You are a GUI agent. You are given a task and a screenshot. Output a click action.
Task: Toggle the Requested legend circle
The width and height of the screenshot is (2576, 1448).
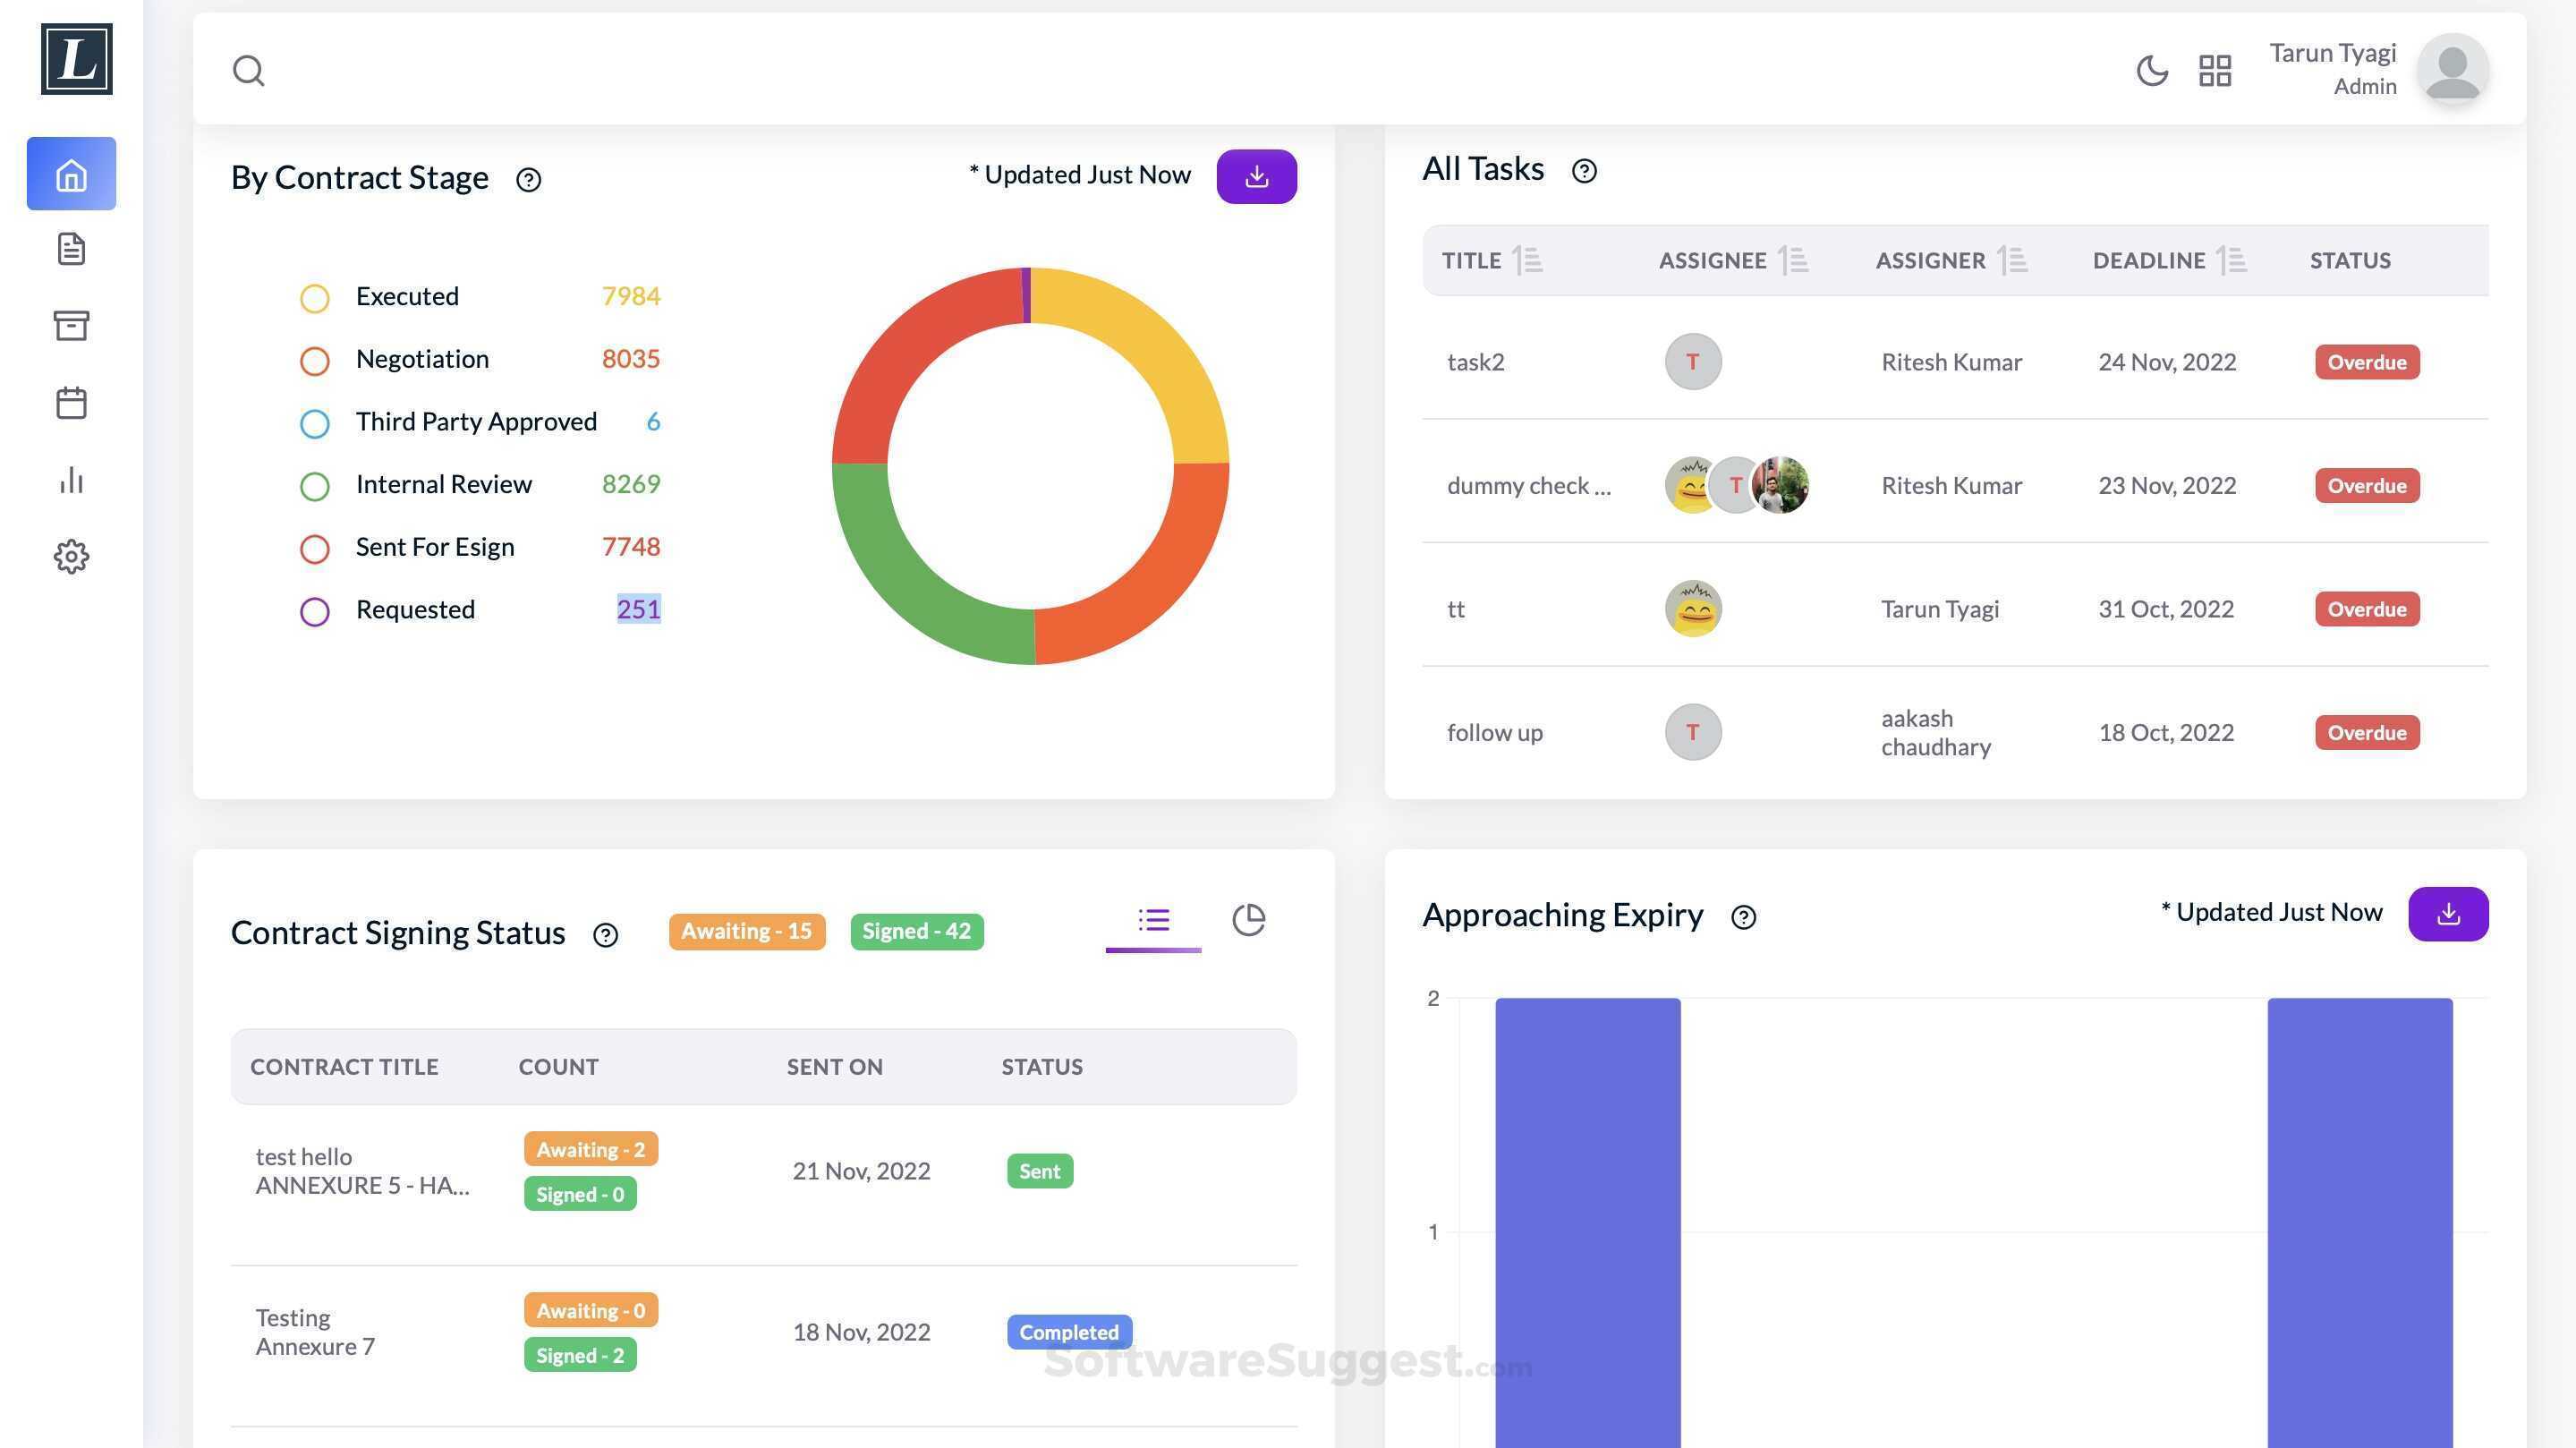(315, 611)
